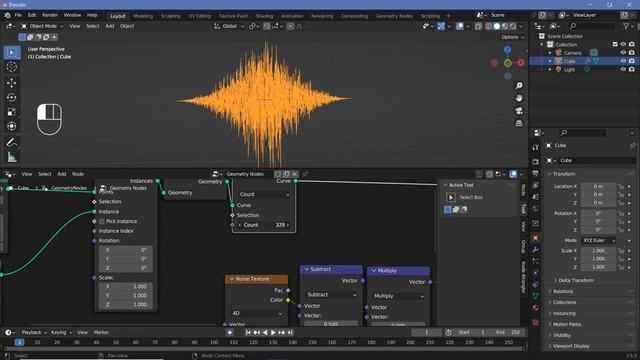Open the Object Data properties green triangle tab
The image size is (640, 360).
point(536,296)
